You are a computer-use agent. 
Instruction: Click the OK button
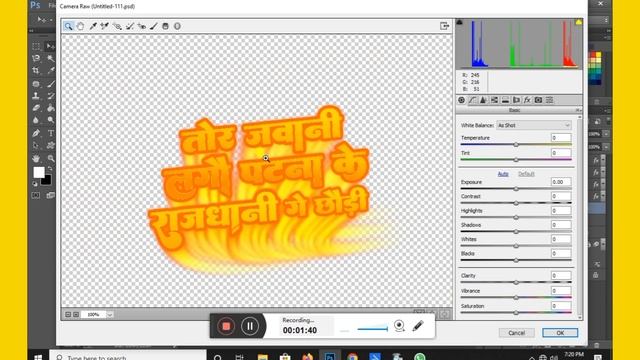click(560, 333)
